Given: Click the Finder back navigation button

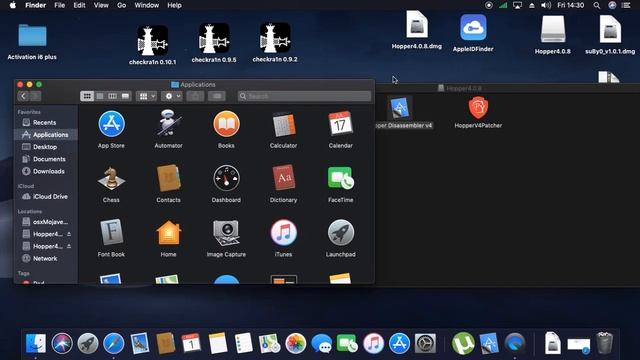Looking at the screenshot, I should click(23, 96).
